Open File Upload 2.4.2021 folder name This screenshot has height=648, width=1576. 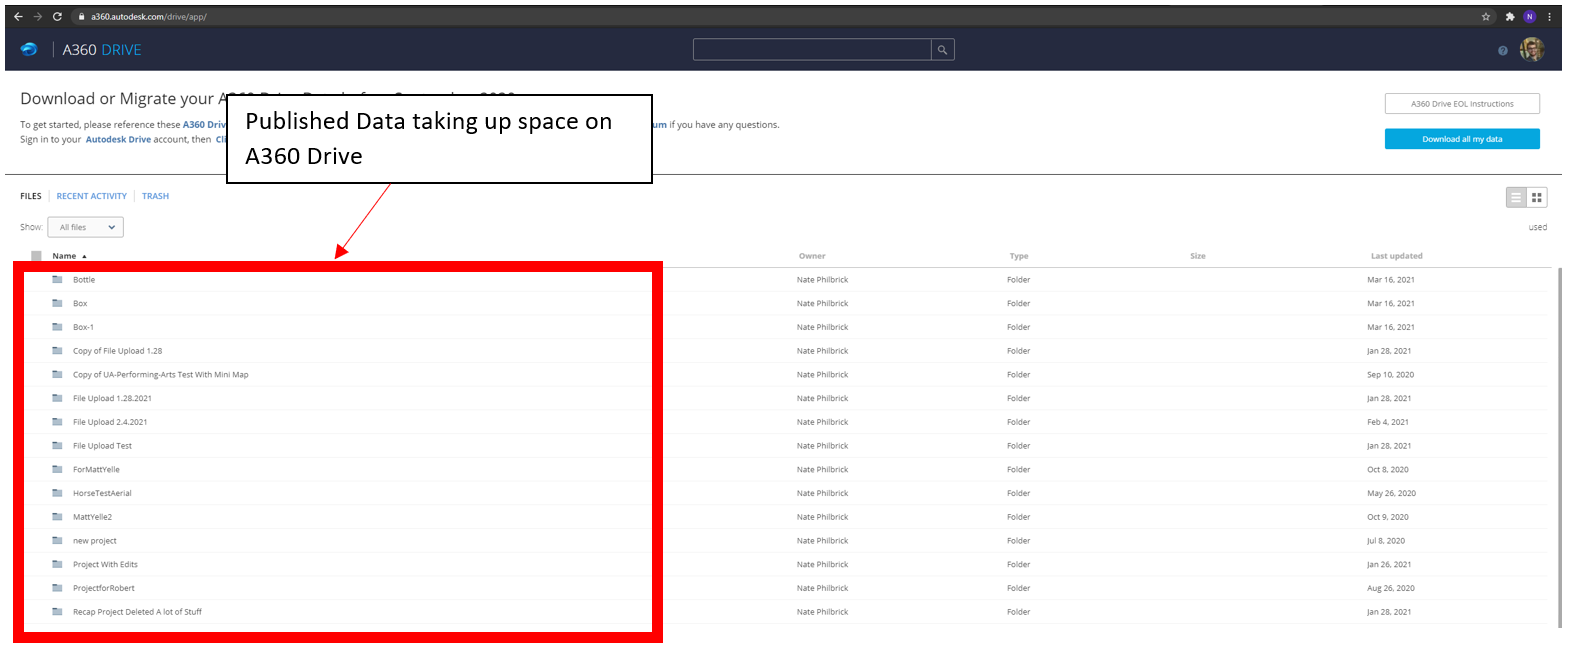(x=110, y=422)
